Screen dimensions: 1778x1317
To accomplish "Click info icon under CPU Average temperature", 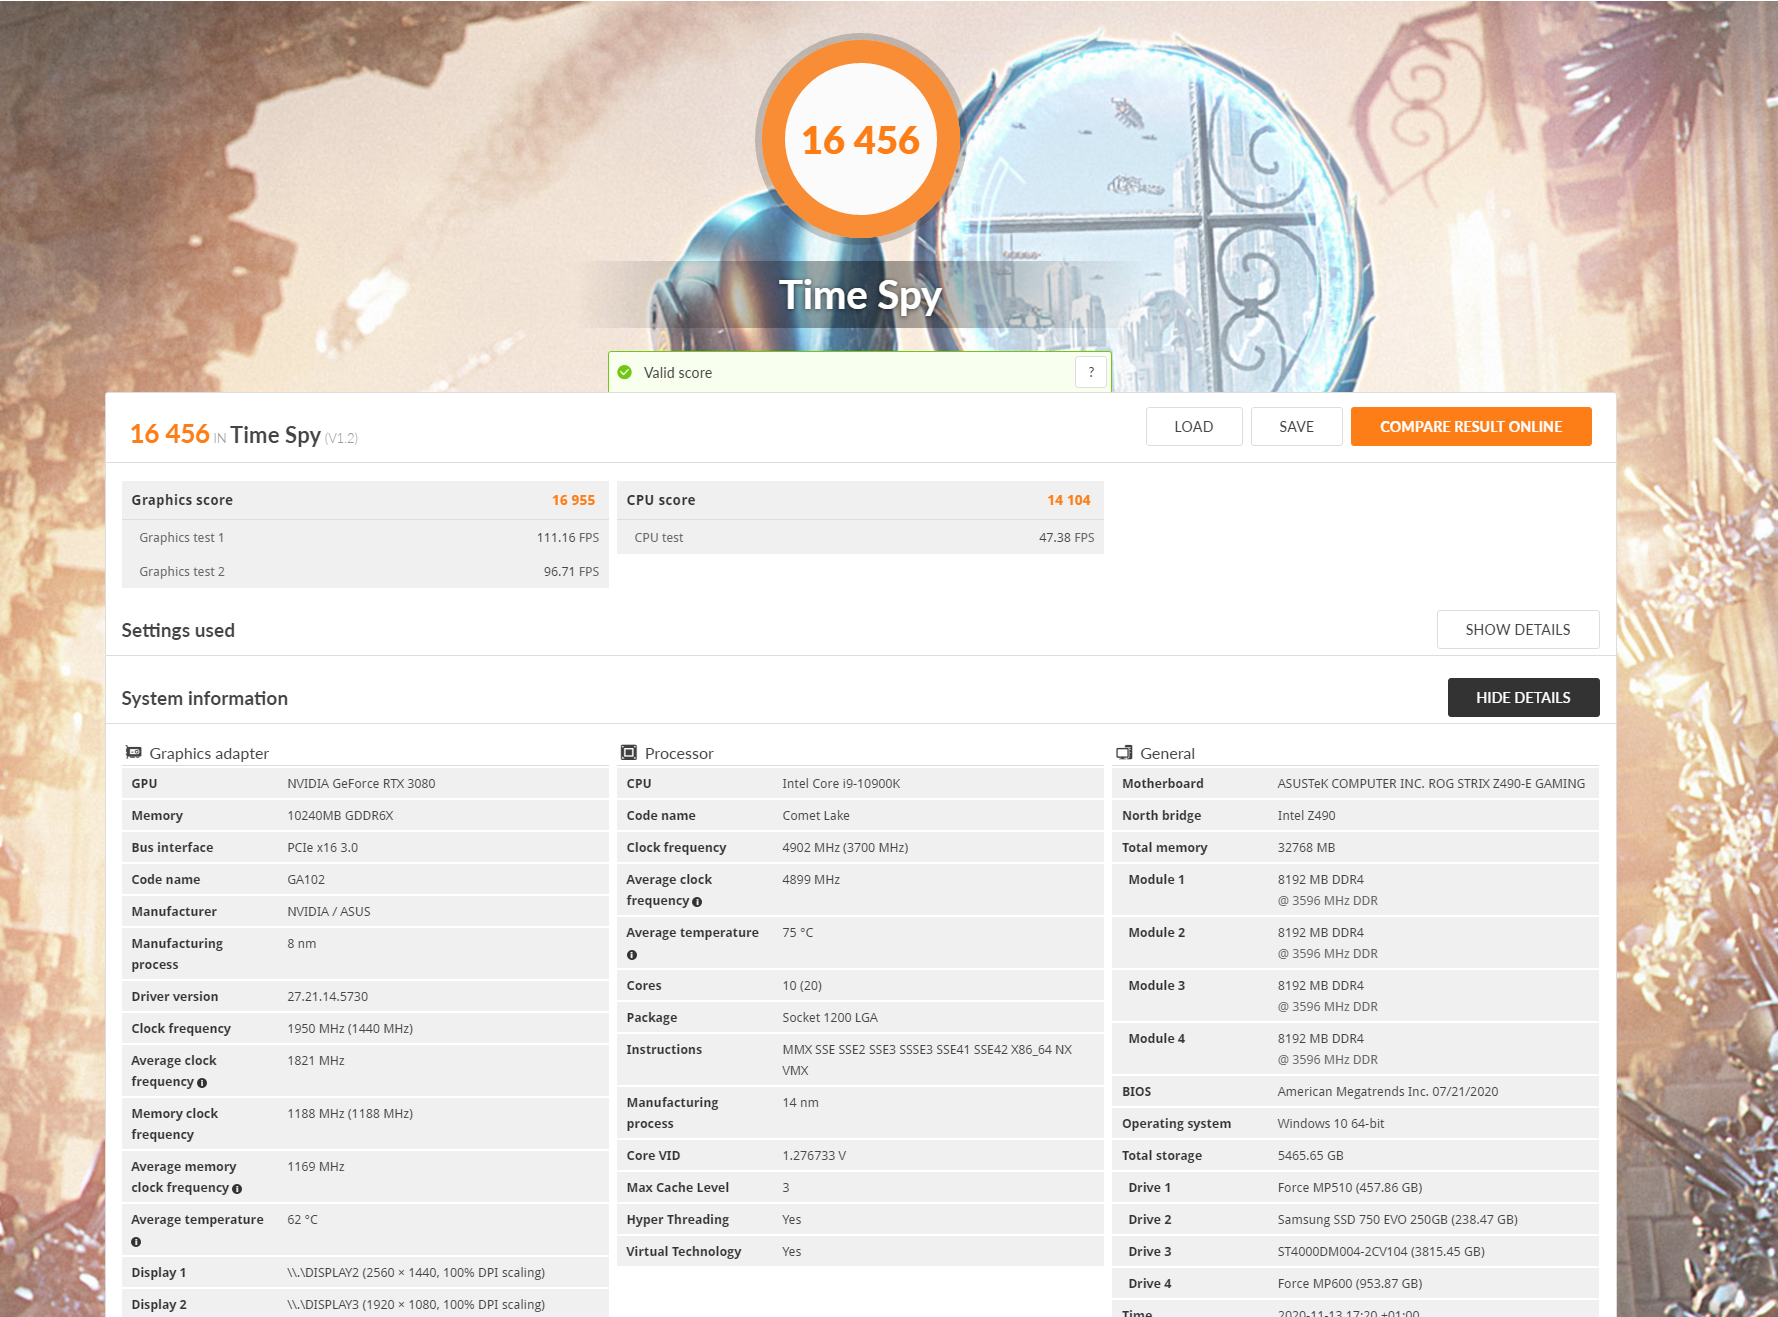I will click(632, 955).
